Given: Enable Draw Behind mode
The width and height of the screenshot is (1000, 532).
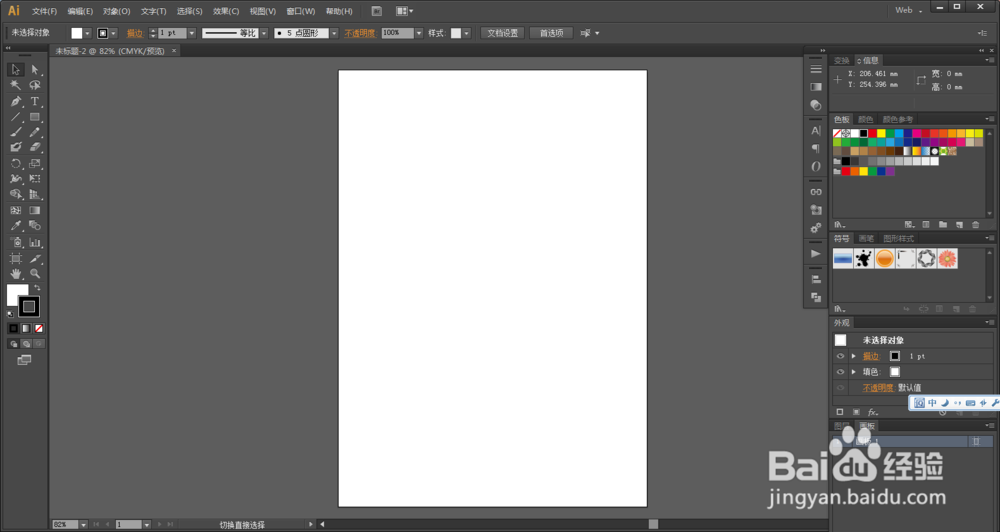Looking at the screenshot, I should pyautogui.click(x=26, y=344).
